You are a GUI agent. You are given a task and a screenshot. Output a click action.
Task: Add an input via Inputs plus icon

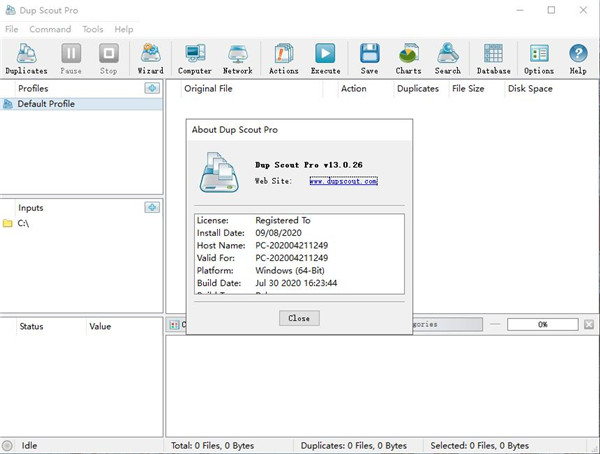coord(152,207)
